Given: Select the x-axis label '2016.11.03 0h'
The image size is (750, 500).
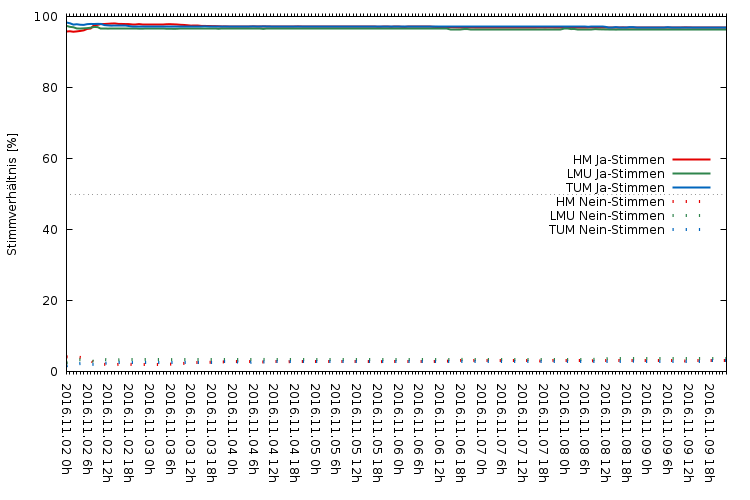Looking at the screenshot, I should point(149,429).
